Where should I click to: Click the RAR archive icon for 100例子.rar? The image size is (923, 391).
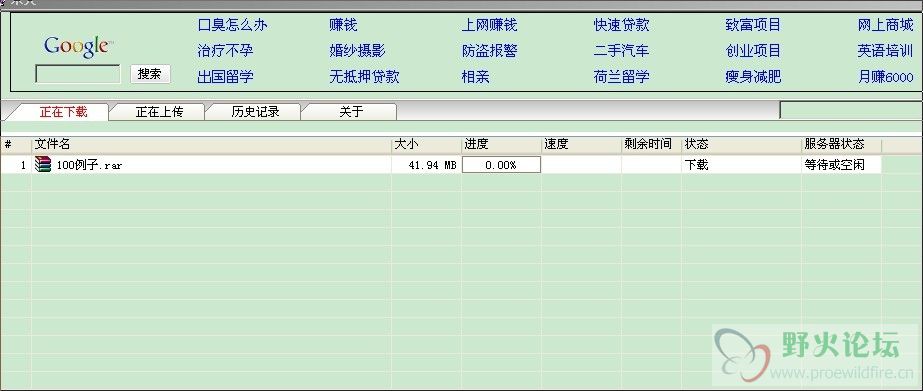coord(43,164)
